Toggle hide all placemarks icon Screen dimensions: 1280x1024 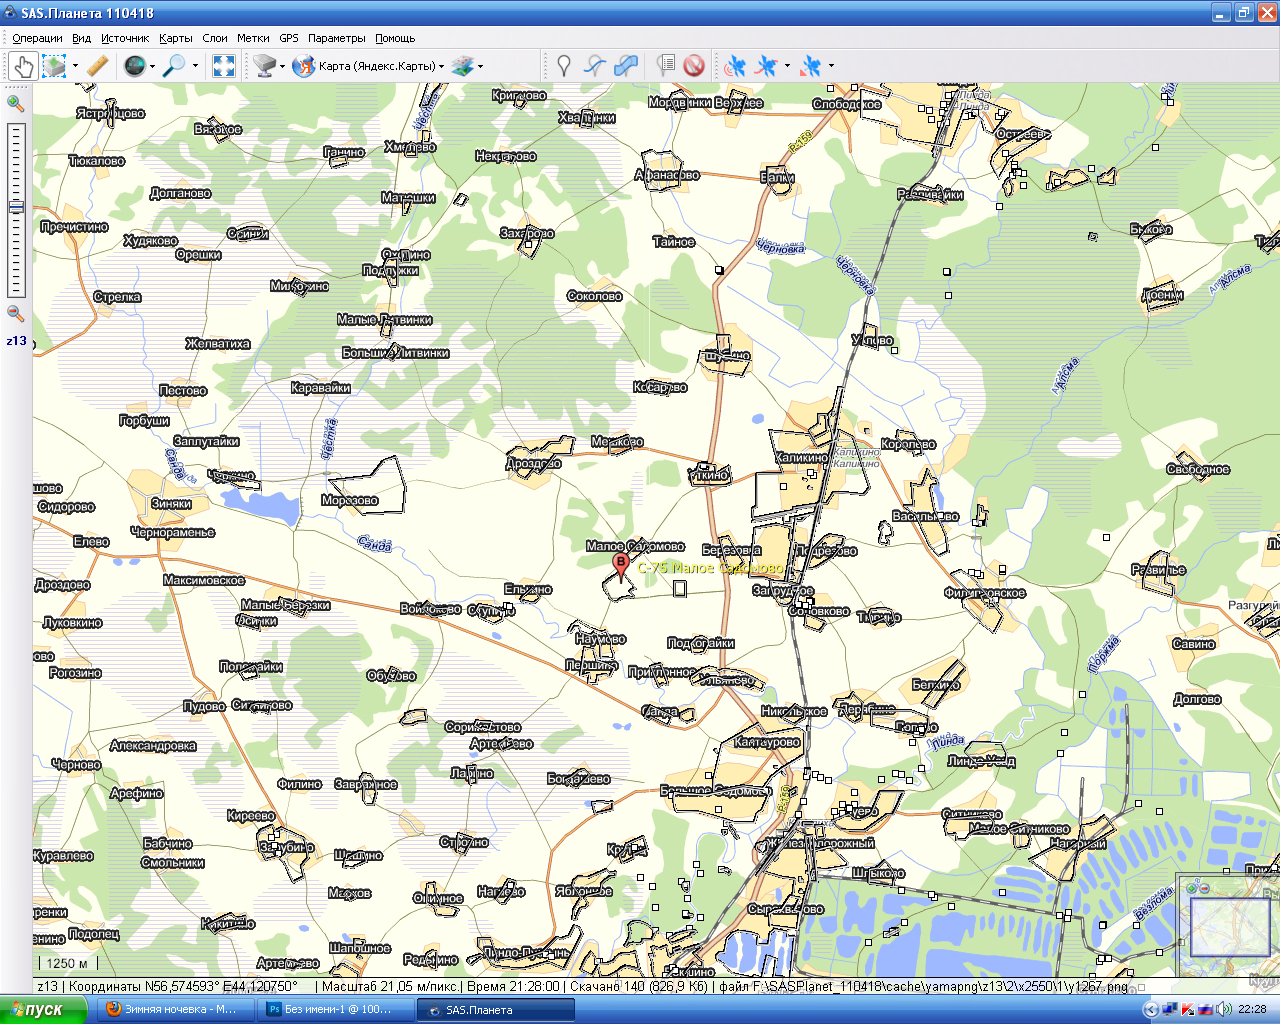[694, 66]
